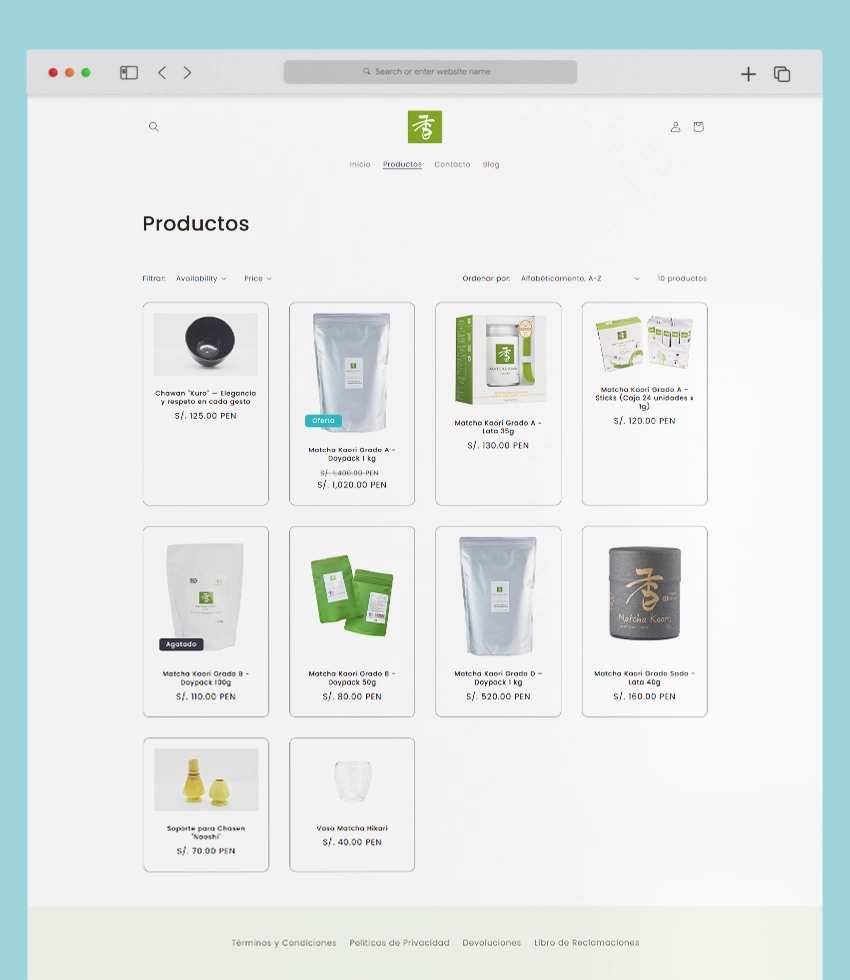Open the Contacto menu item
This screenshot has width=850, height=980.
[x=452, y=165]
